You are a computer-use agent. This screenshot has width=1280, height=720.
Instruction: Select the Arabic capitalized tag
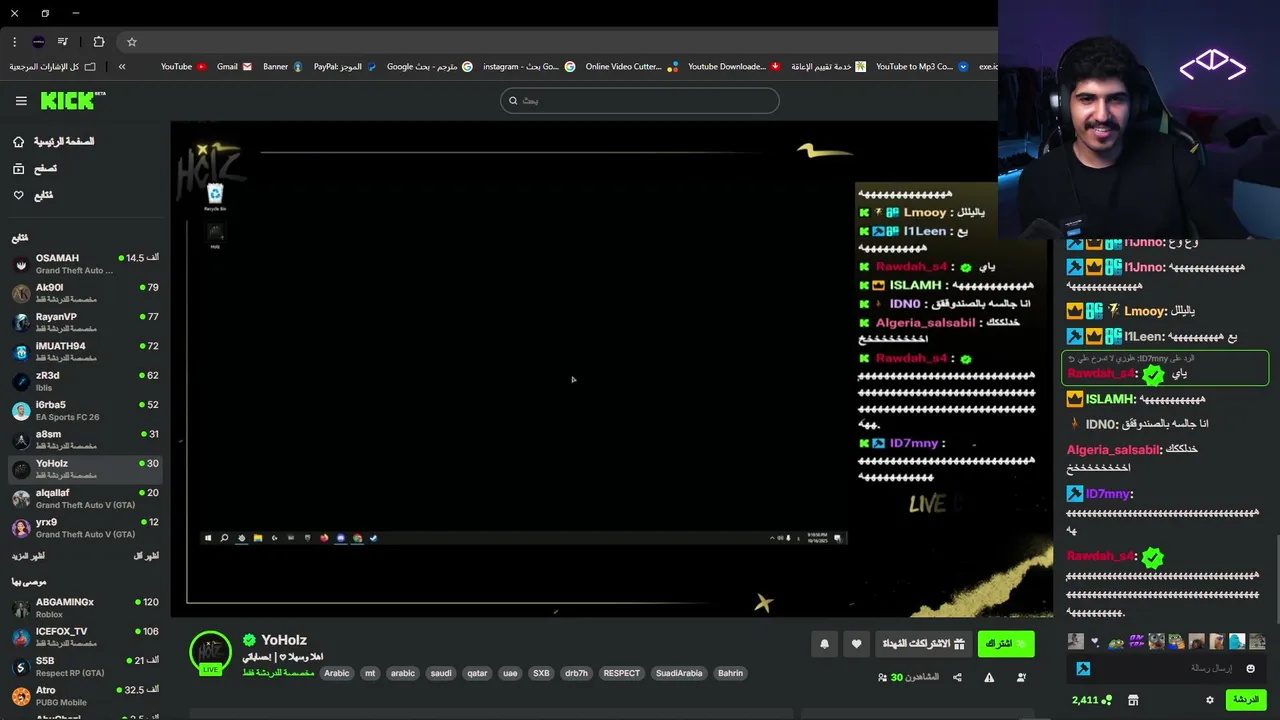pos(337,673)
